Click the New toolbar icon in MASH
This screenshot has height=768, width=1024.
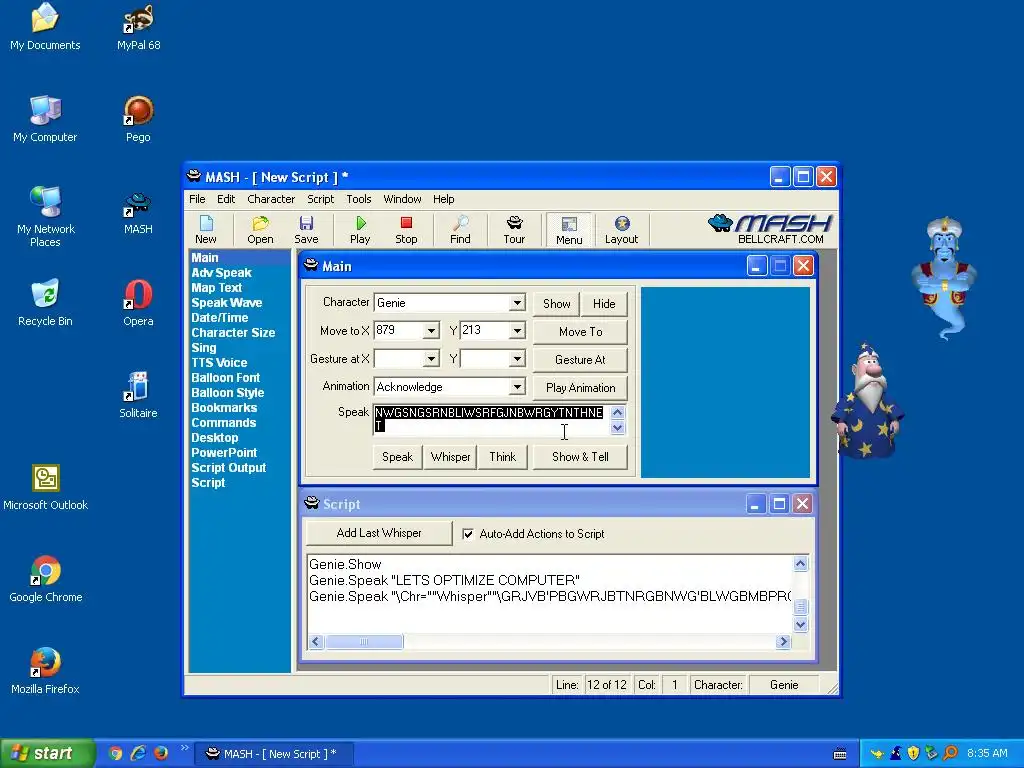tap(206, 230)
